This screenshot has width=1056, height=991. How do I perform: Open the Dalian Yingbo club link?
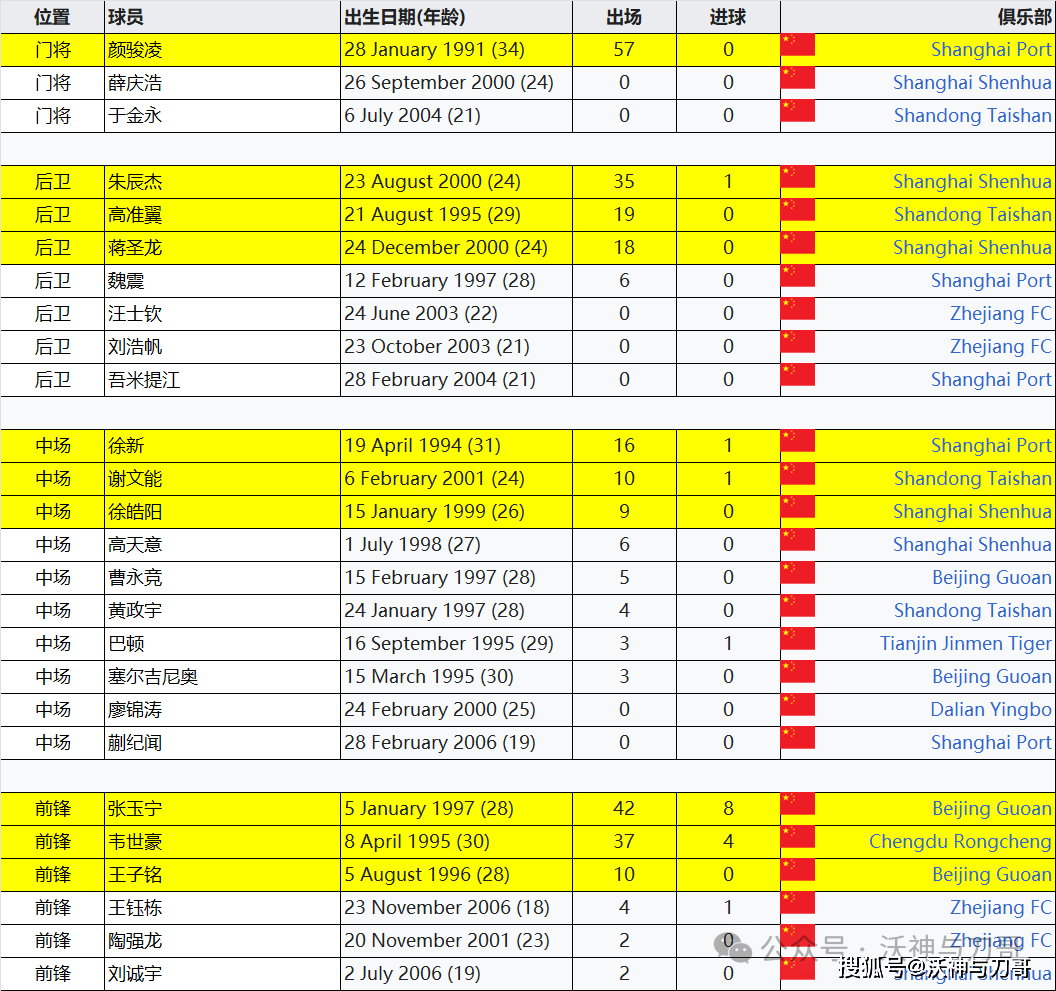pyautogui.click(x=991, y=710)
